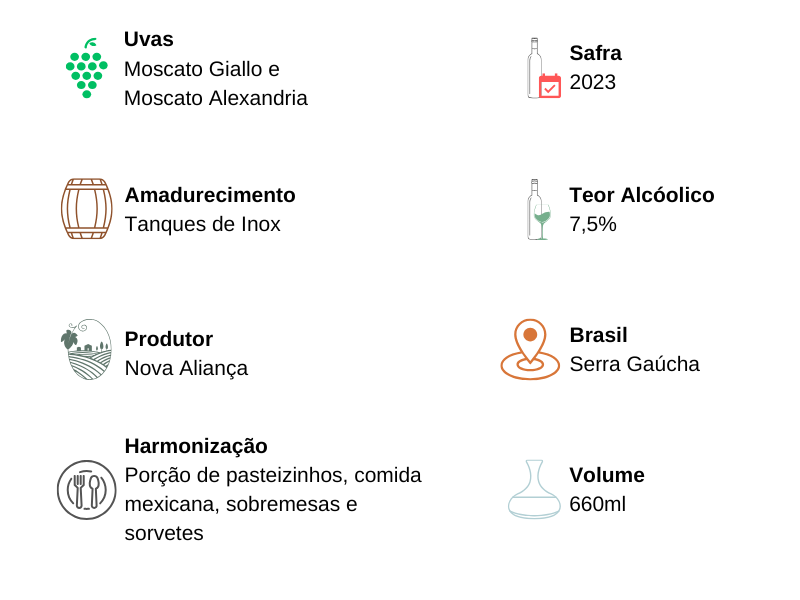Click the brown wooden barrel icon

coord(87,209)
